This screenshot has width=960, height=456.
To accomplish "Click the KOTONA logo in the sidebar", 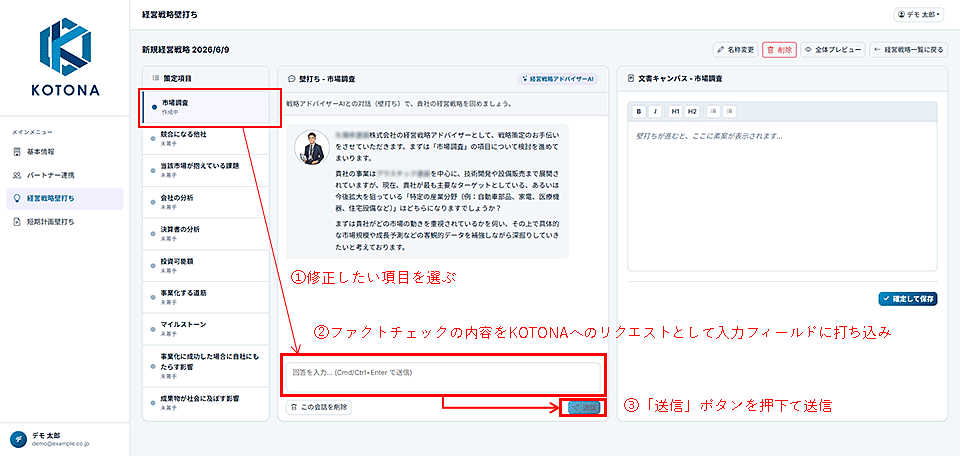I will 65,58.
